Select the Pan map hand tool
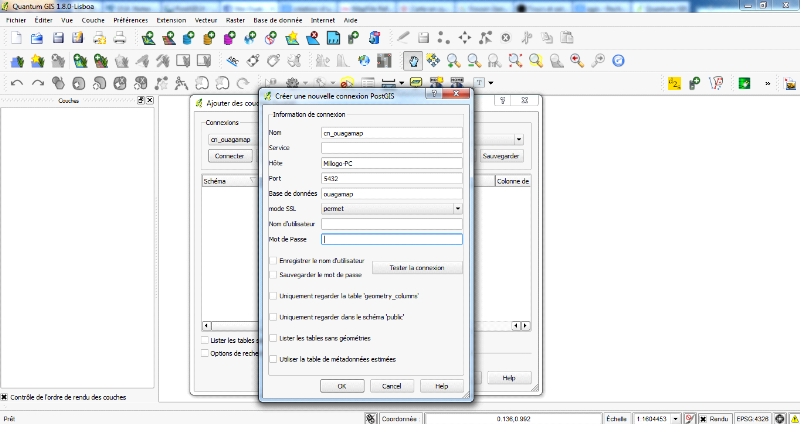The height and width of the screenshot is (424, 800). pos(413,60)
